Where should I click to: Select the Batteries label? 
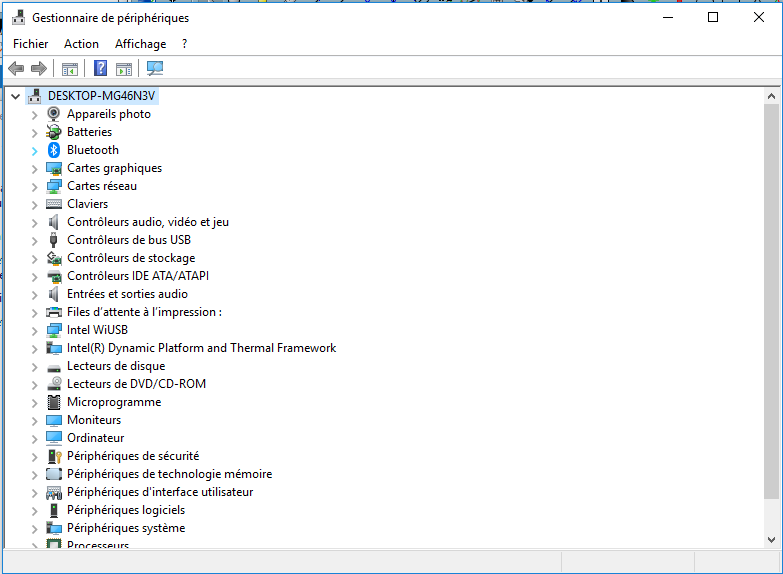pos(89,132)
